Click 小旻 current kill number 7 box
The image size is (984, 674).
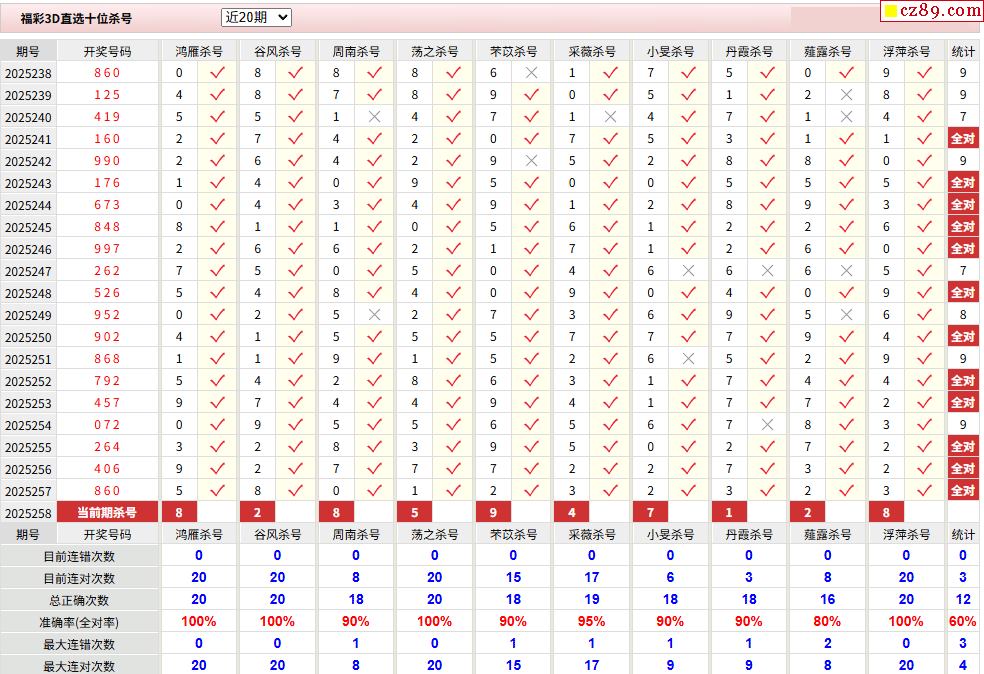[651, 512]
